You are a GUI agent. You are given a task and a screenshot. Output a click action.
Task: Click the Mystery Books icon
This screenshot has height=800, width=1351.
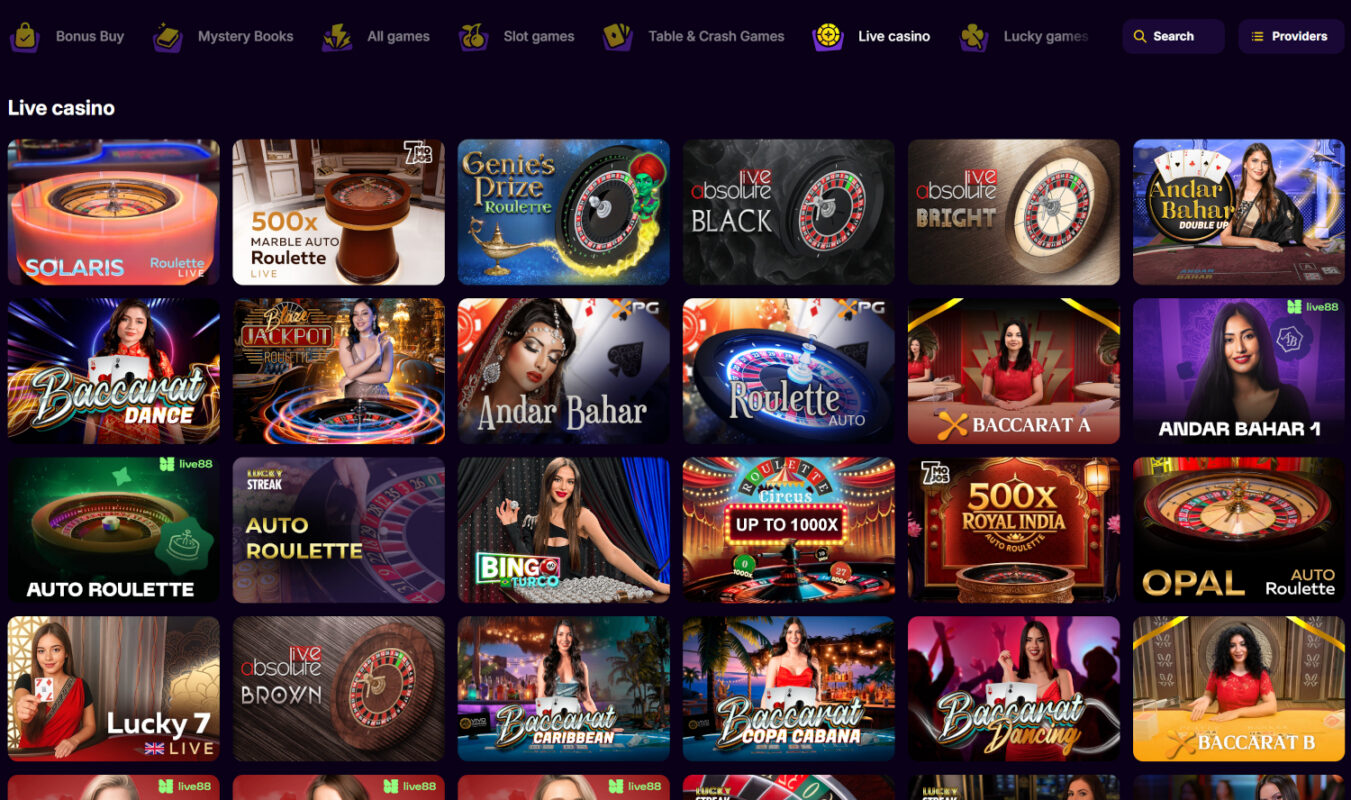pyautogui.click(x=167, y=37)
